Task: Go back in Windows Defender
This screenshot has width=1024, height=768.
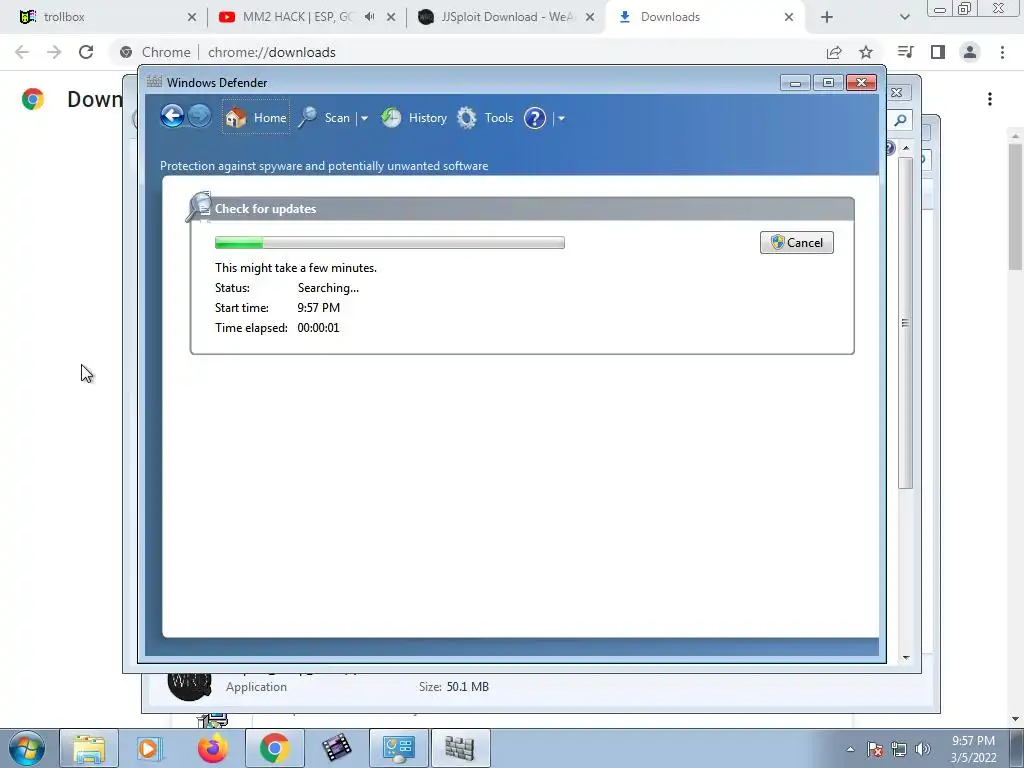Action: (172, 117)
